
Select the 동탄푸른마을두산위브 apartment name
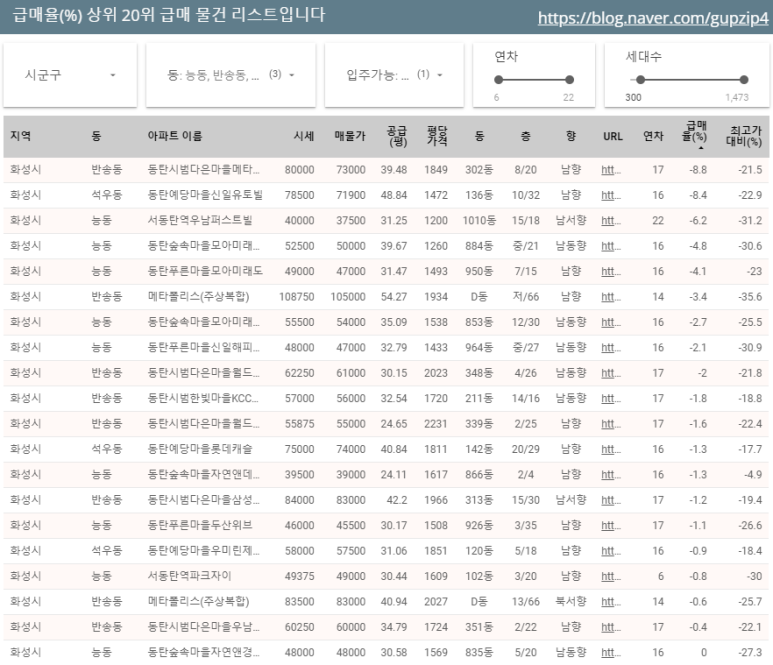click(x=200, y=525)
